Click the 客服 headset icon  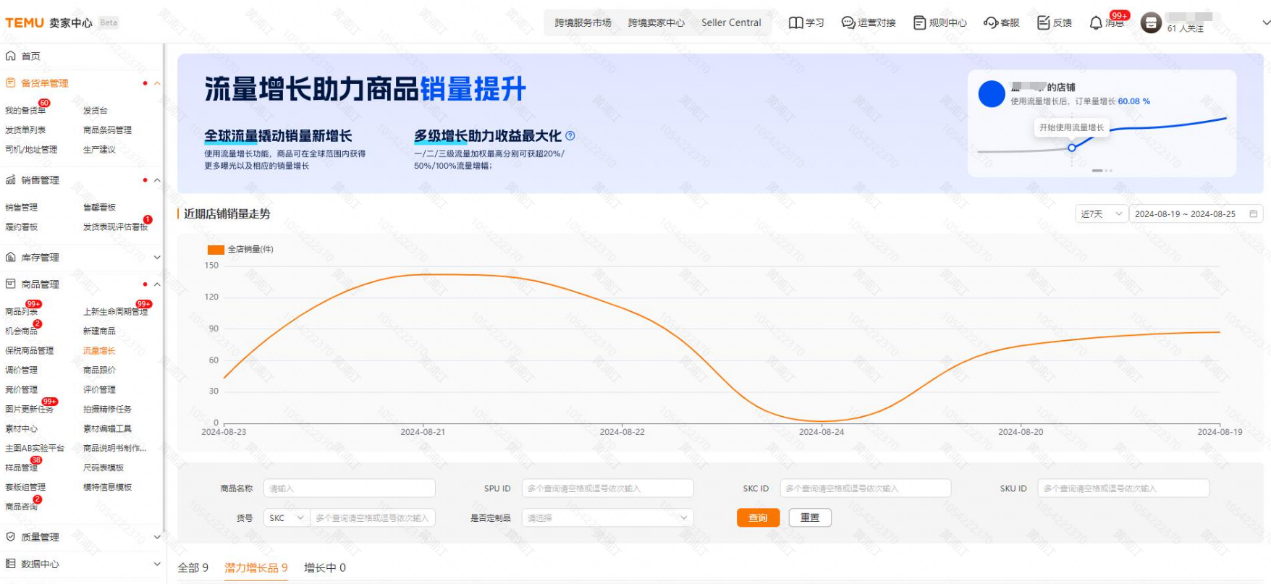(x=990, y=23)
